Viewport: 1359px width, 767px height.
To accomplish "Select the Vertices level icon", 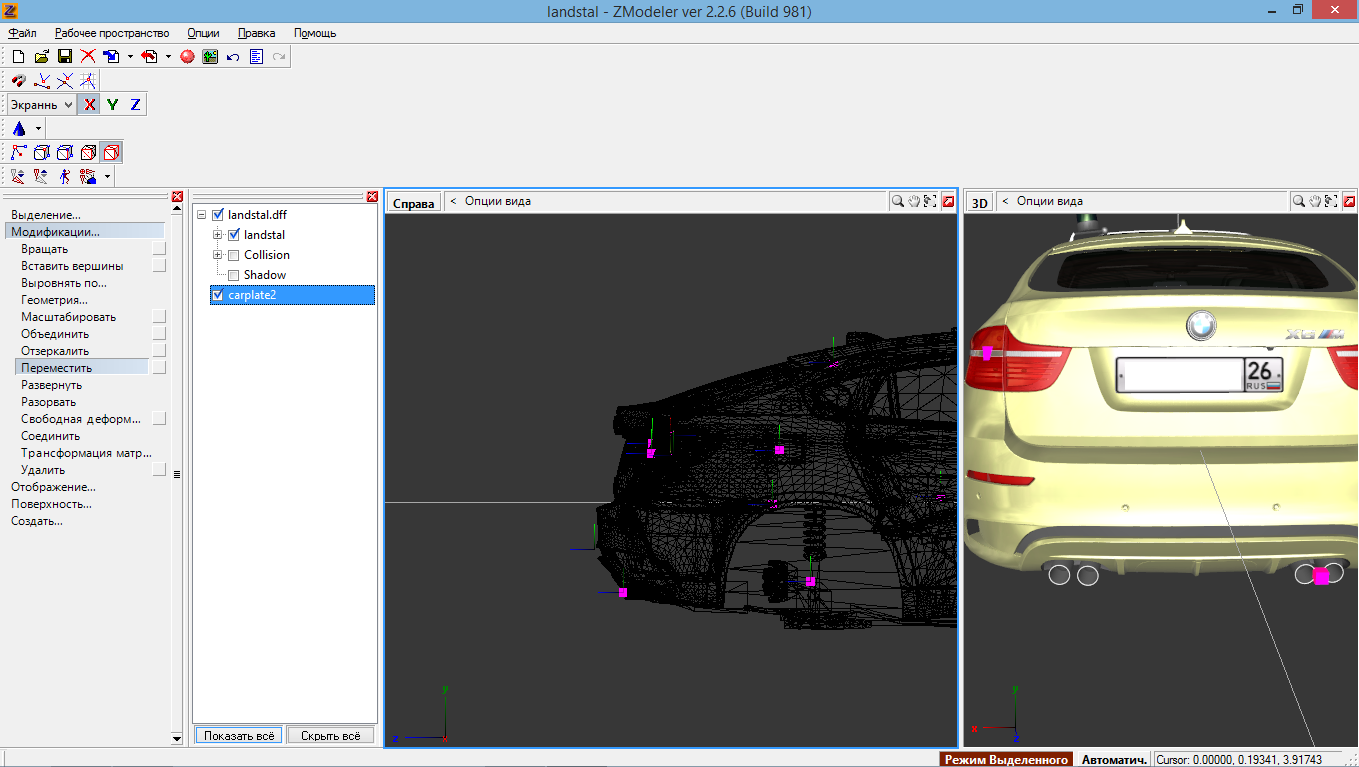I will [19, 153].
